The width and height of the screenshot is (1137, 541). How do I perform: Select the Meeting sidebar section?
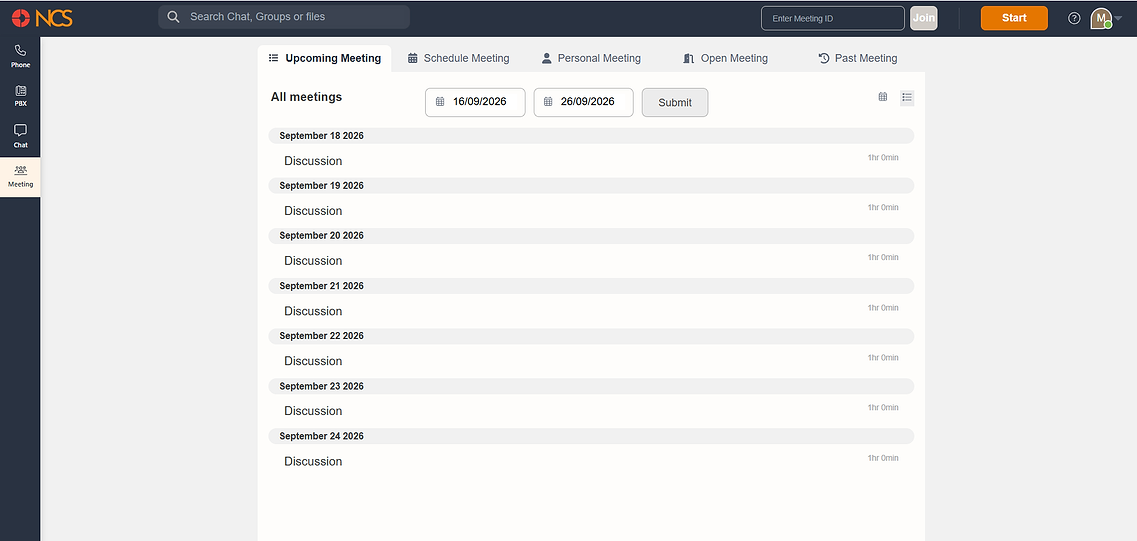[x=20, y=176]
